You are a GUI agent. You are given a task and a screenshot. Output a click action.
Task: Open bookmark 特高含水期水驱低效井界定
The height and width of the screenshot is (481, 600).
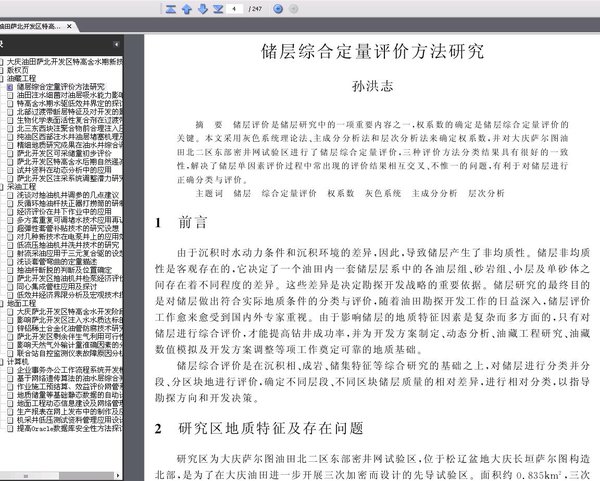tap(70, 103)
